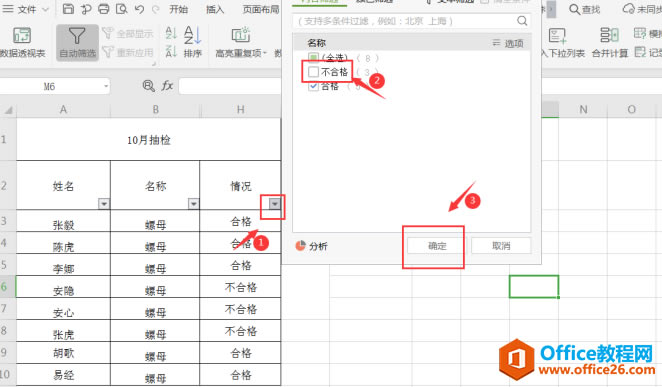Click the 名称 header in filter list
662x387 pixels.
coord(317,43)
